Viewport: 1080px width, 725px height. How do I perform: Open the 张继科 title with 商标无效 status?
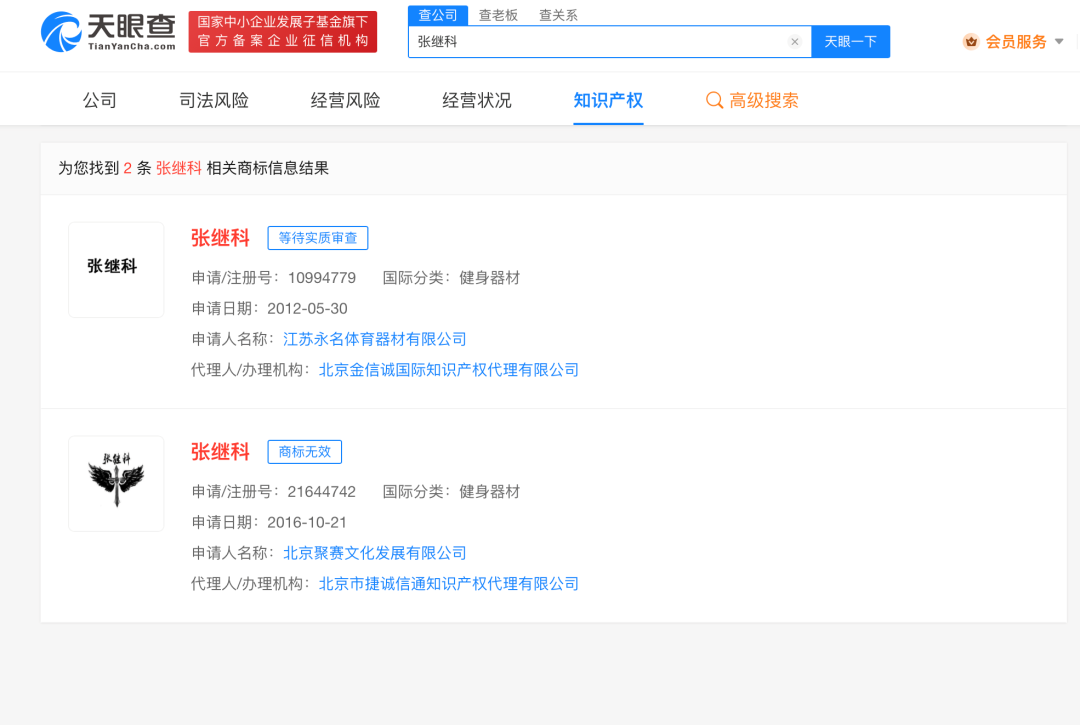220,452
